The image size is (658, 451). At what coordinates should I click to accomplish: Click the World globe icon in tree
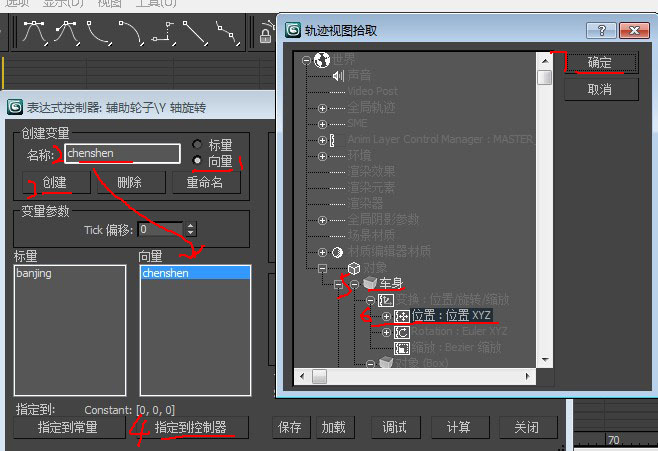(322, 60)
